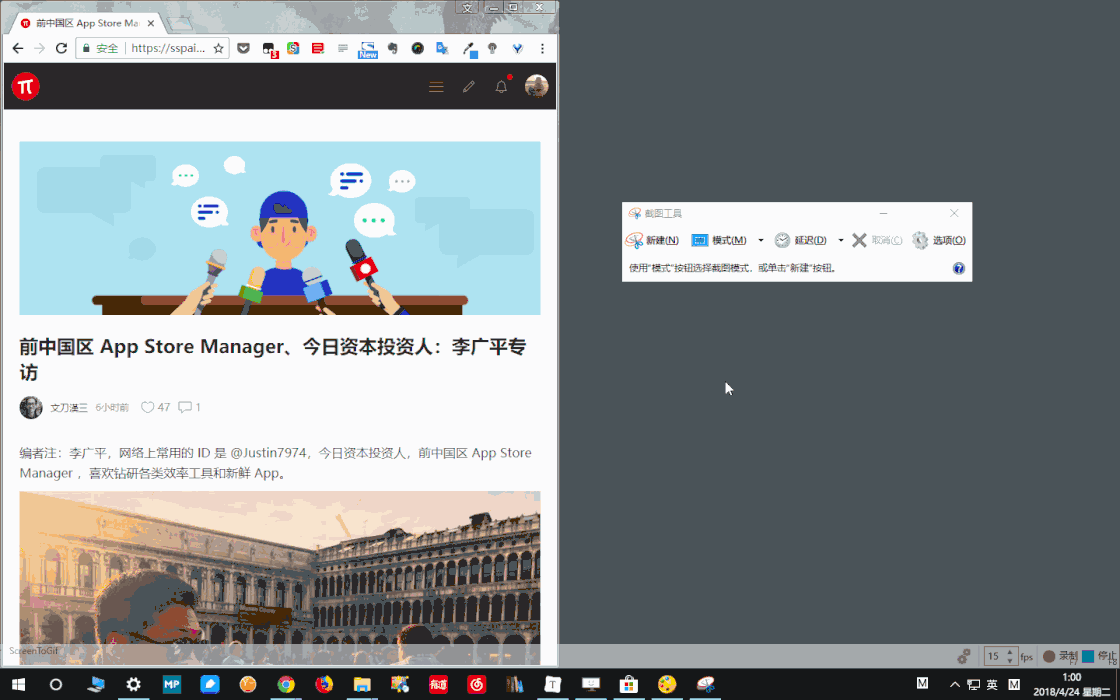Reload the page in Chrome

pos(61,49)
